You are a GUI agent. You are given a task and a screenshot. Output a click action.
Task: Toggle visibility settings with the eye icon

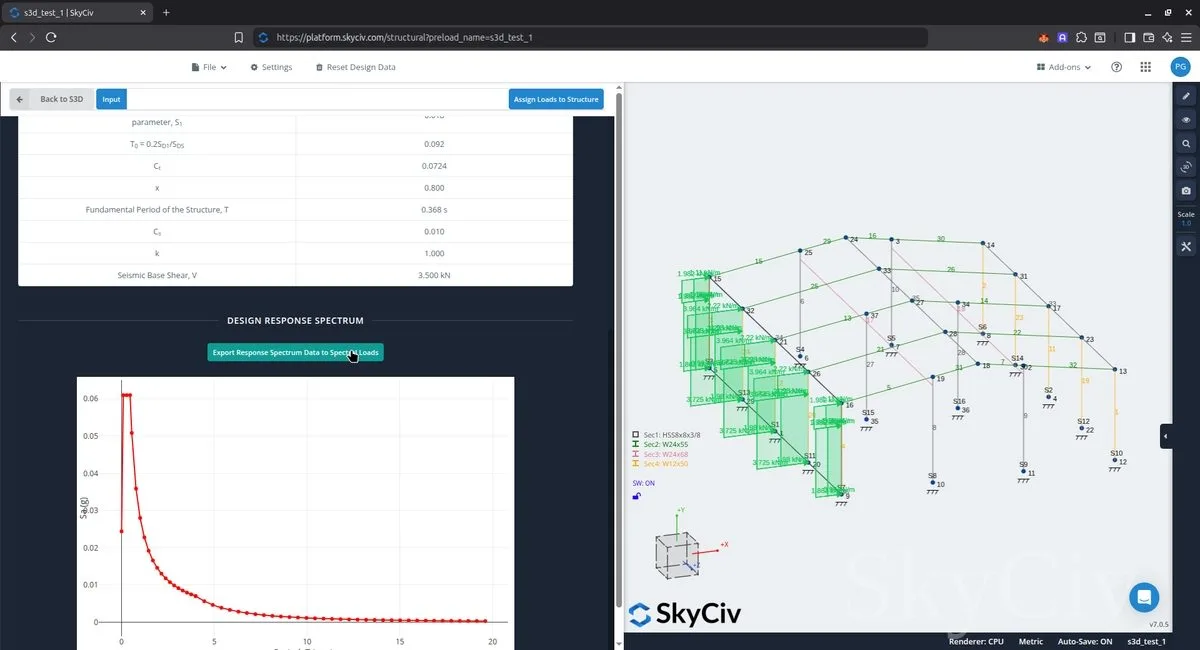pyautogui.click(x=1186, y=120)
